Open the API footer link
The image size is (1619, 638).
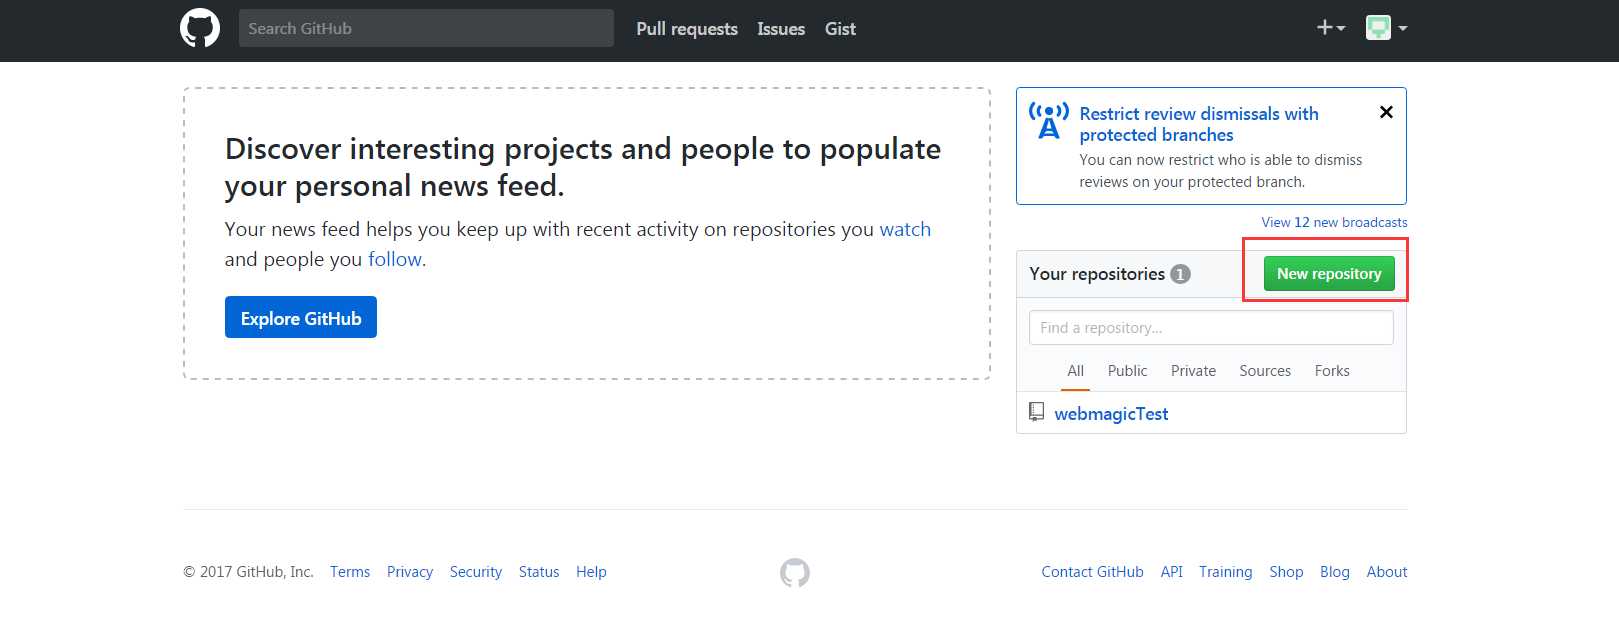tap(1171, 572)
